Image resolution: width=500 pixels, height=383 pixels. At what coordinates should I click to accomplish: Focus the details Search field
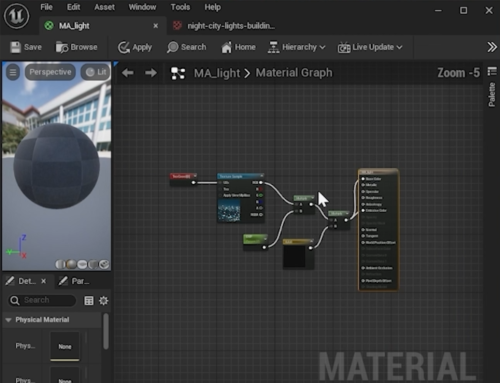42,300
